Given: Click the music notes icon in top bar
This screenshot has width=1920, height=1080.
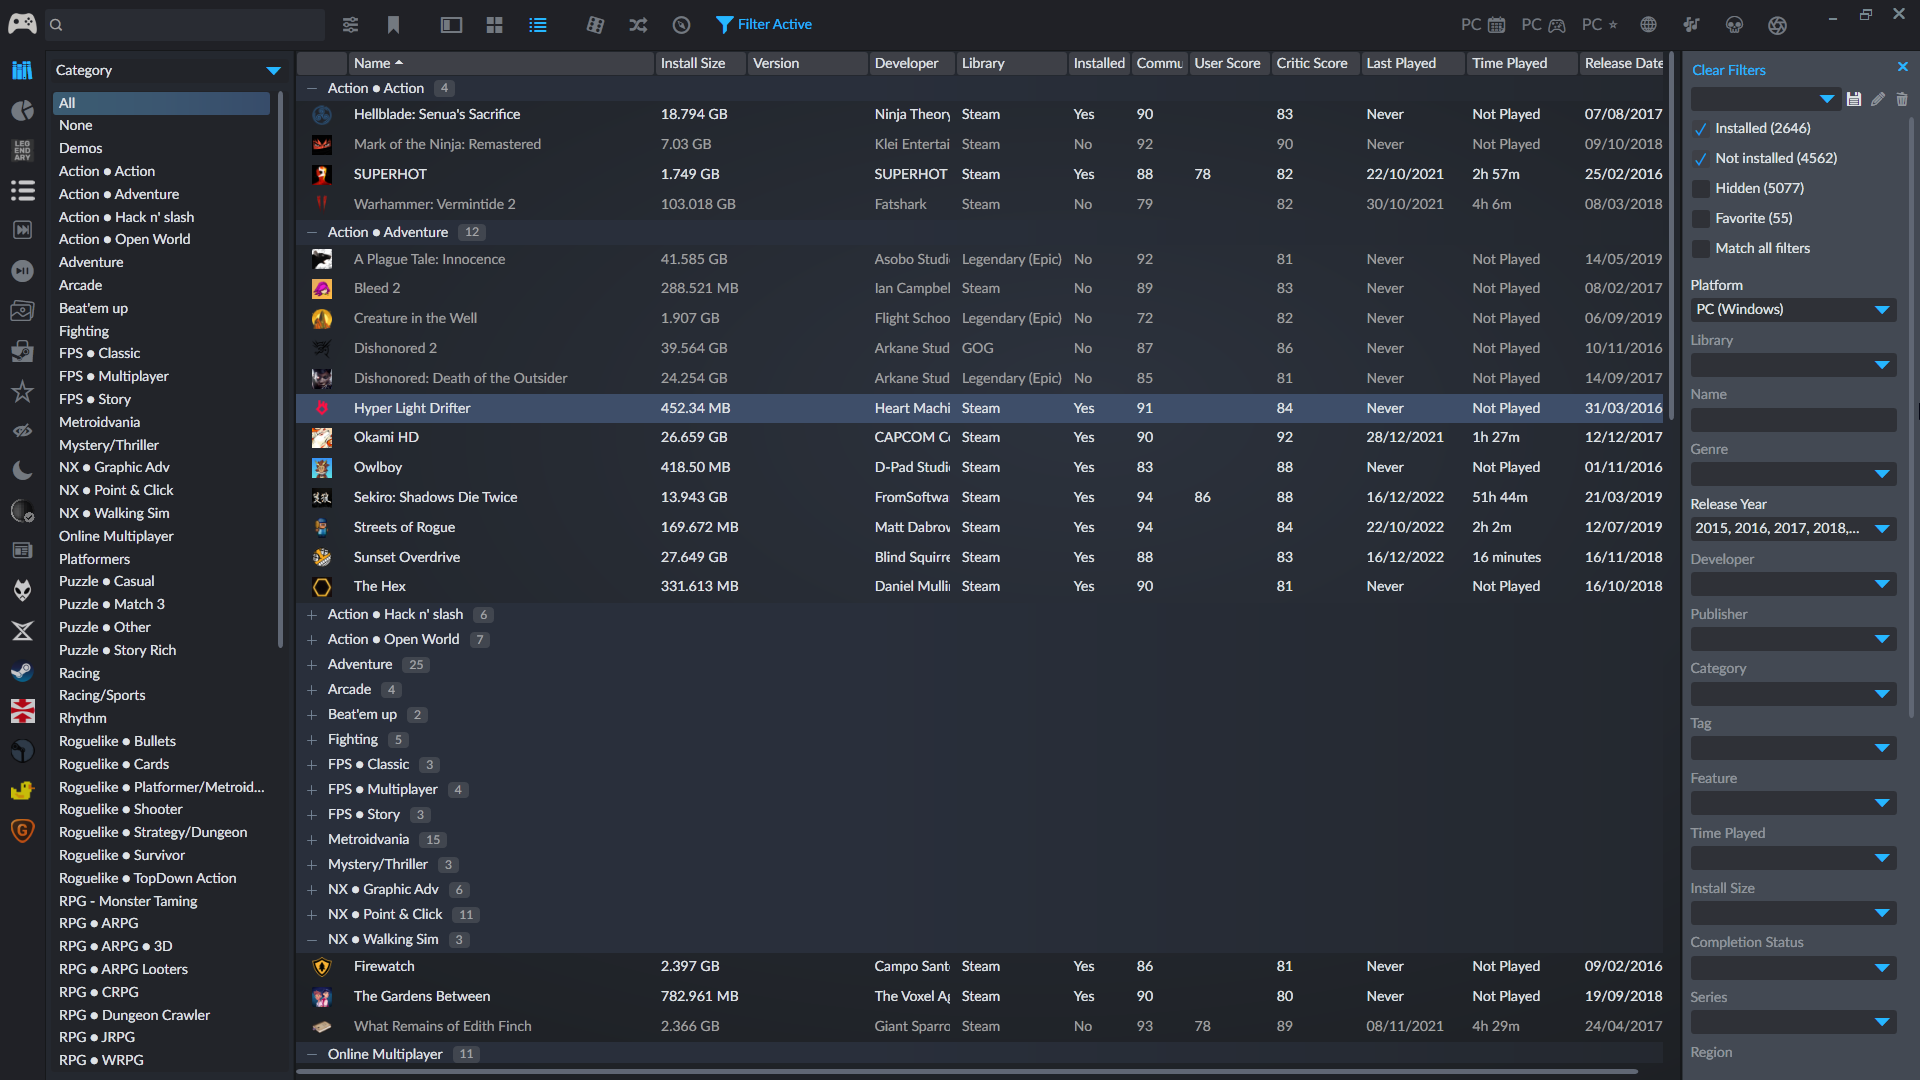Looking at the screenshot, I should pos(1691,25).
